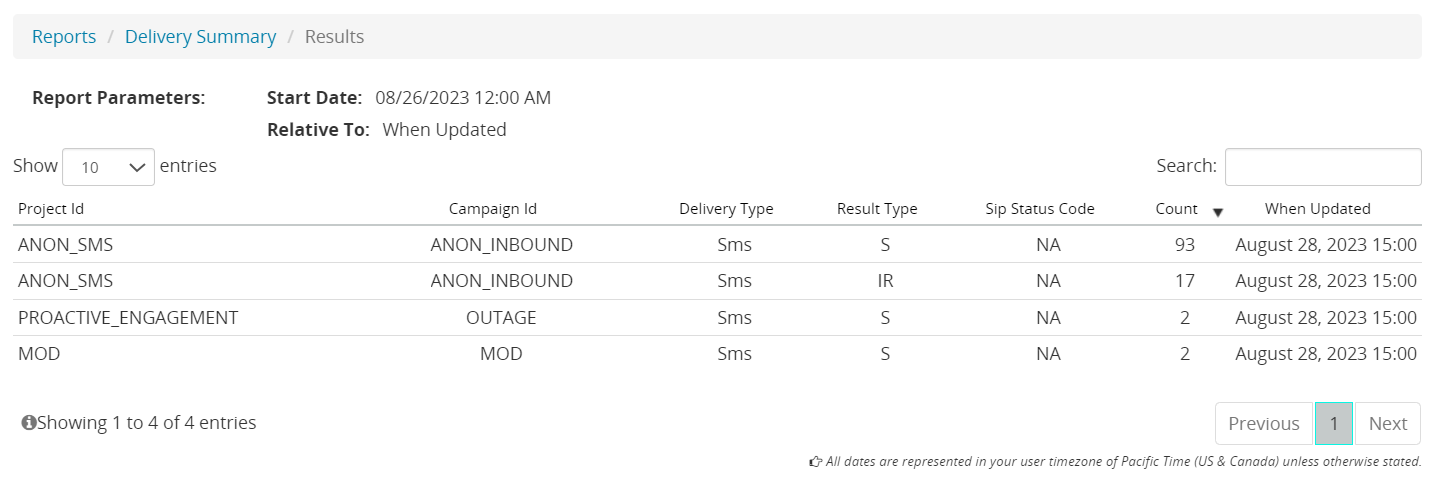This screenshot has width=1432, height=483.
Task: Click the pointing hand icon by timezone note
Action: pyautogui.click(x=815, y=462)
